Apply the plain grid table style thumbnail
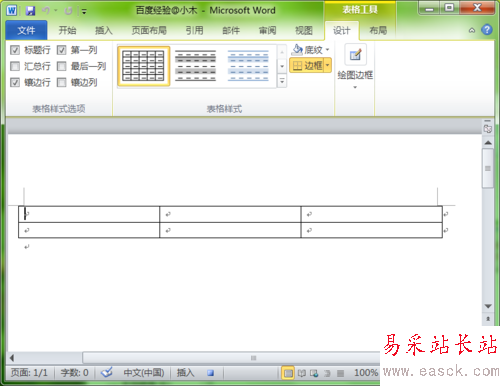This screenshot has width=500, height=386. pyautogui.click(x=144, y=66)
